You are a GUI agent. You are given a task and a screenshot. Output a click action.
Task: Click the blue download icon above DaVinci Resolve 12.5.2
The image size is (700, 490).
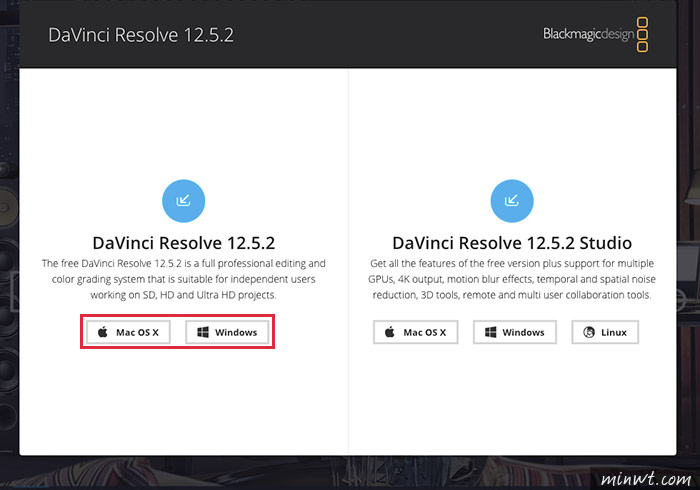pyautogui.click(x=183, y=201)
